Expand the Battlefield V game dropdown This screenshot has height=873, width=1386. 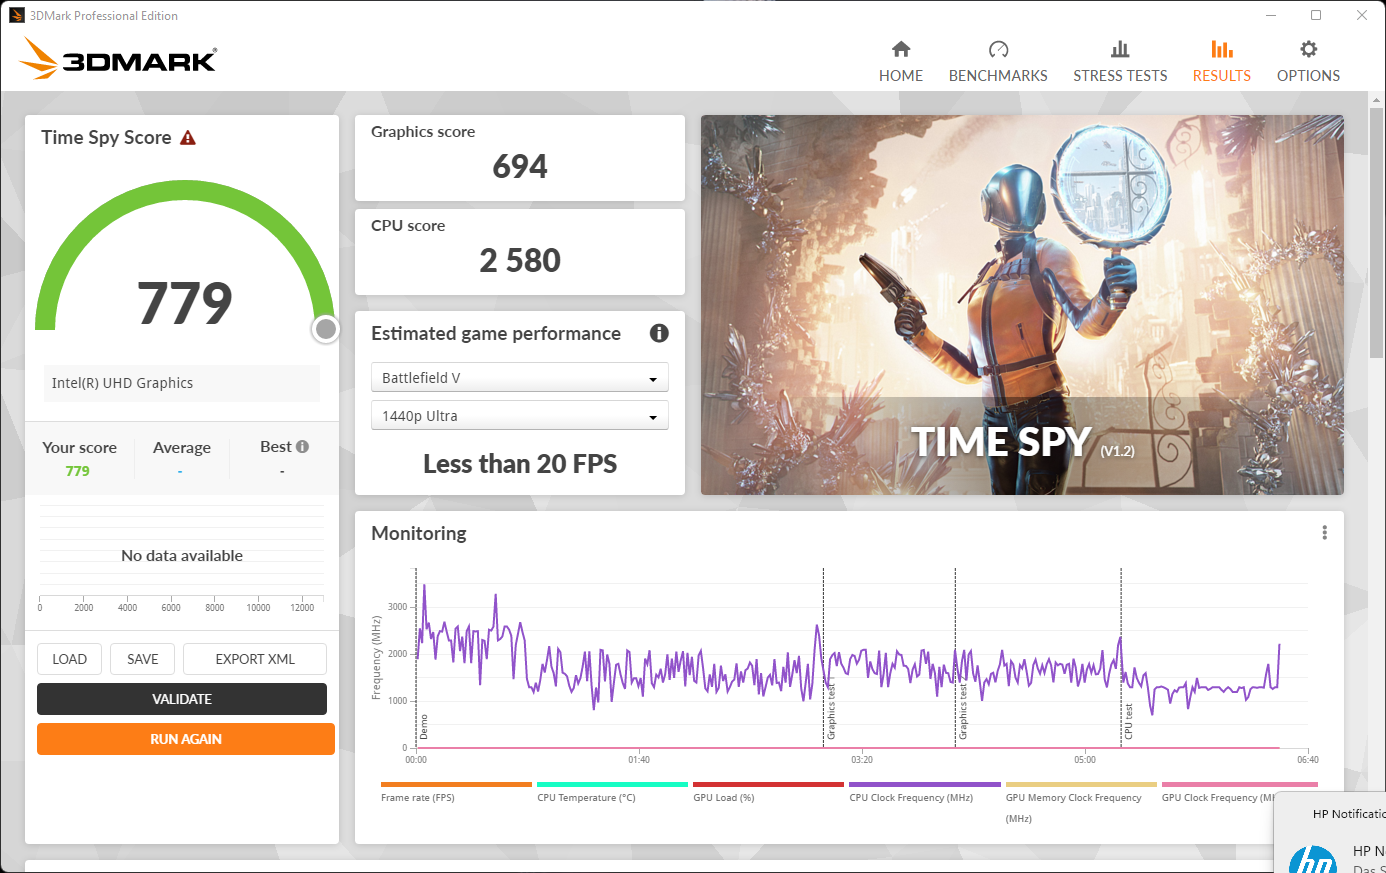pos(519,378)
